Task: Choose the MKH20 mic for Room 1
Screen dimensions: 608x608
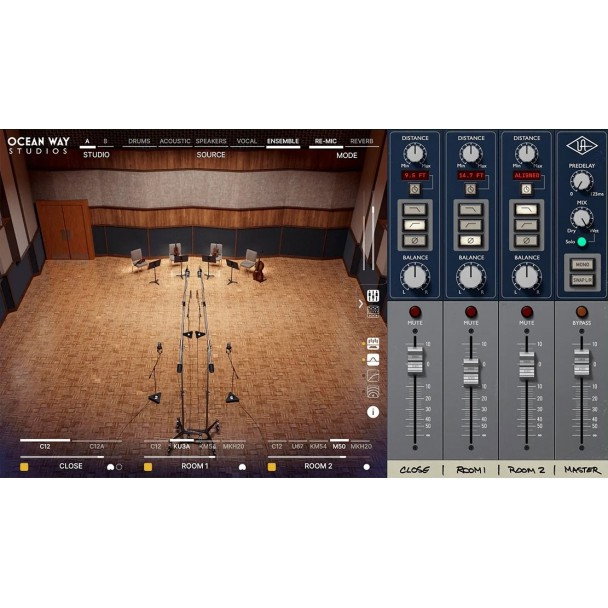Action: 233,446
